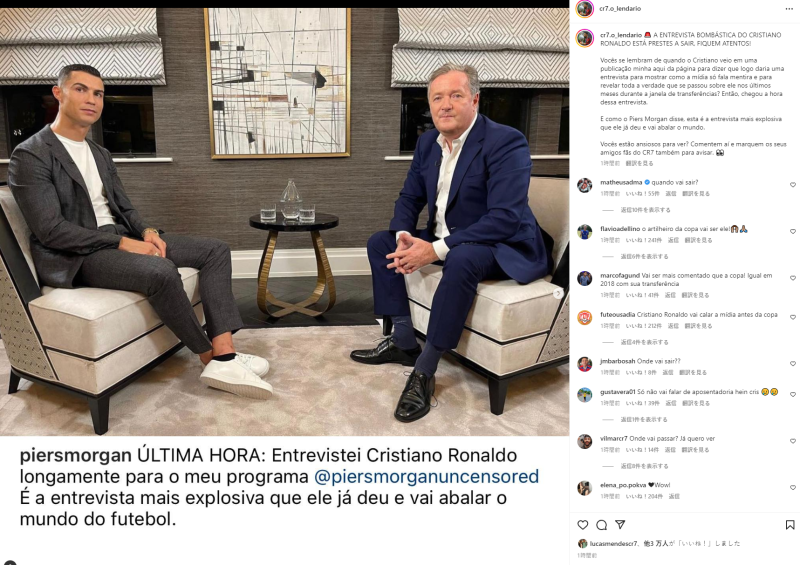Image resolution: width=800 pixels, height=565 pixels.
Task: View translation of gustavera01's comment
Action: (696, 403)
